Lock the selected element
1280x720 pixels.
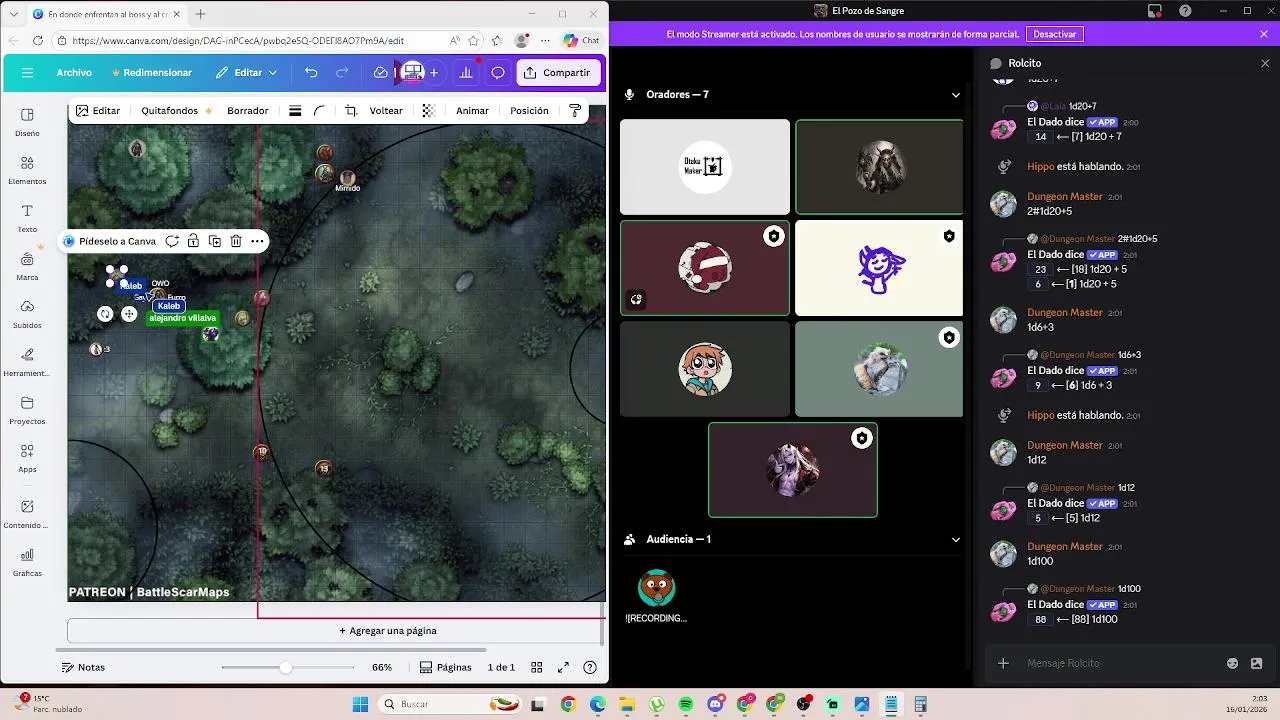coord(193,241)
